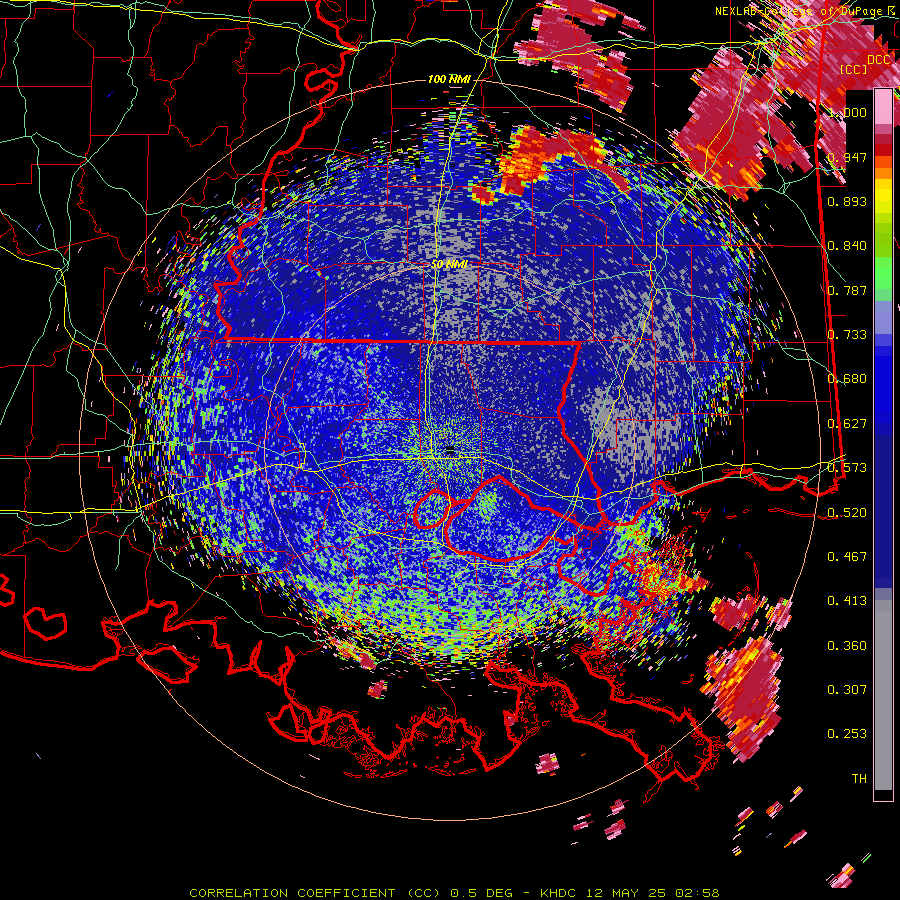Select the 0.467 scale value

coord(847,557)
